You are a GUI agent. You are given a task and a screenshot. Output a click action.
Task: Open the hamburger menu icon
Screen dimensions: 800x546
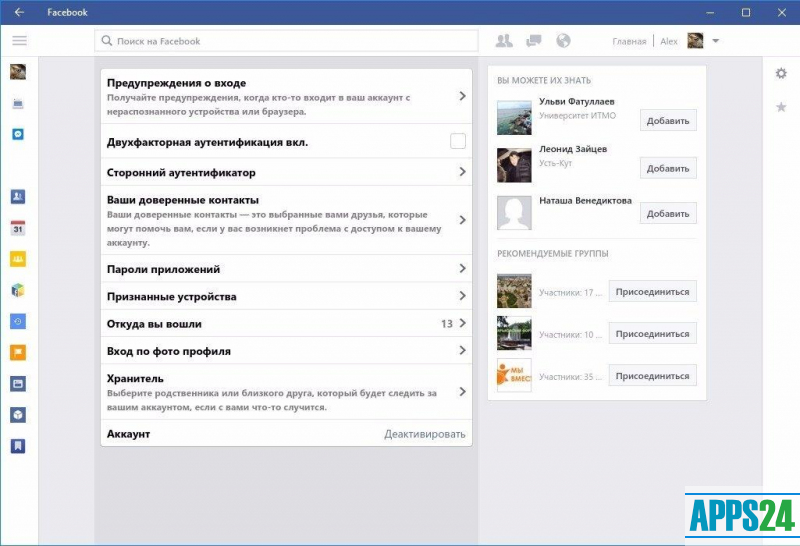point(19,40)
